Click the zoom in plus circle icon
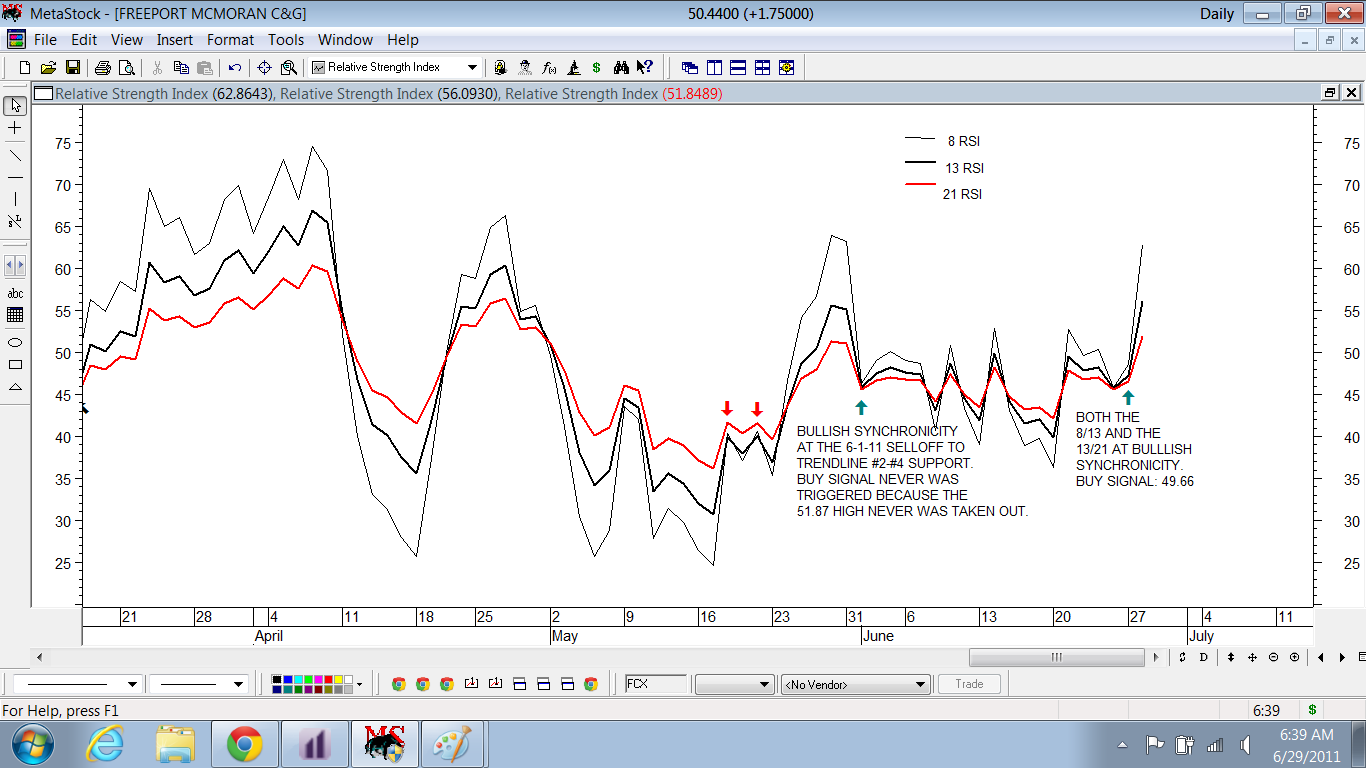Image resolution: width=1366 pixels, height=768 pixels. [1295, 657]
